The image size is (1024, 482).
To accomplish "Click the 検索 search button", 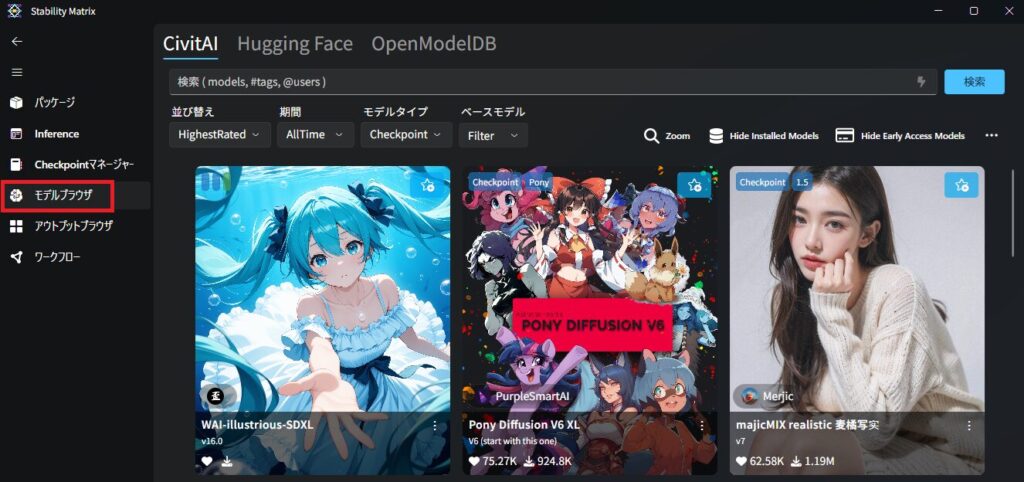I will tap(974, 81).
